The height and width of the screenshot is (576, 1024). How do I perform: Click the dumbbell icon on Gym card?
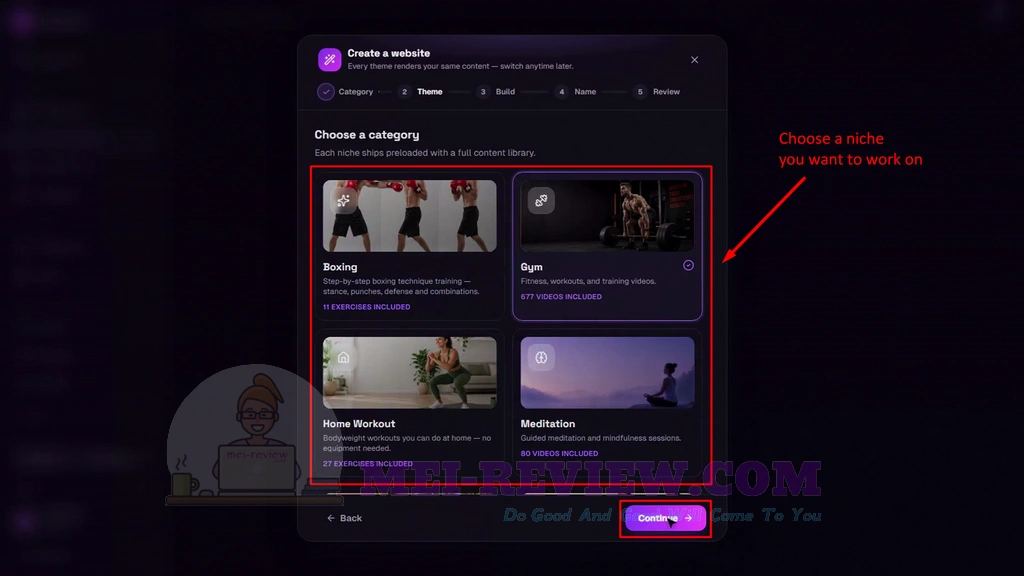(541, 200)
